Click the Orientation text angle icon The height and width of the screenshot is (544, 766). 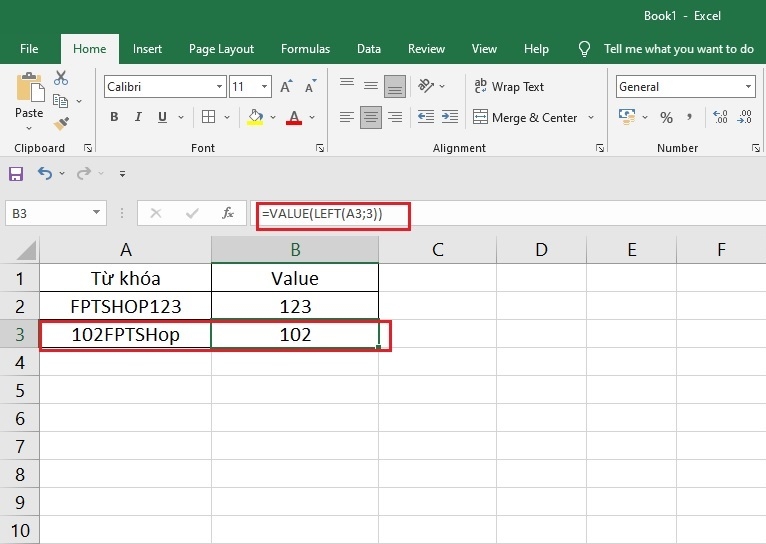pos(426,86)
